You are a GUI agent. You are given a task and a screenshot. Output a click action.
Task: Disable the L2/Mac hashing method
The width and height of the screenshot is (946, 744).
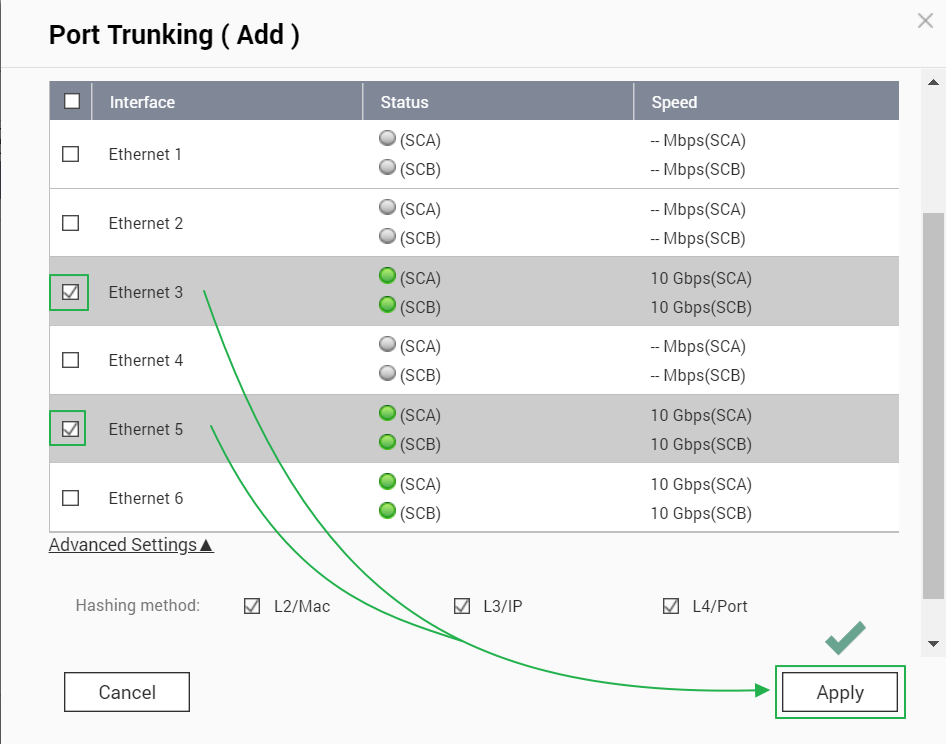pyautogui.click(x=252, y=606)
